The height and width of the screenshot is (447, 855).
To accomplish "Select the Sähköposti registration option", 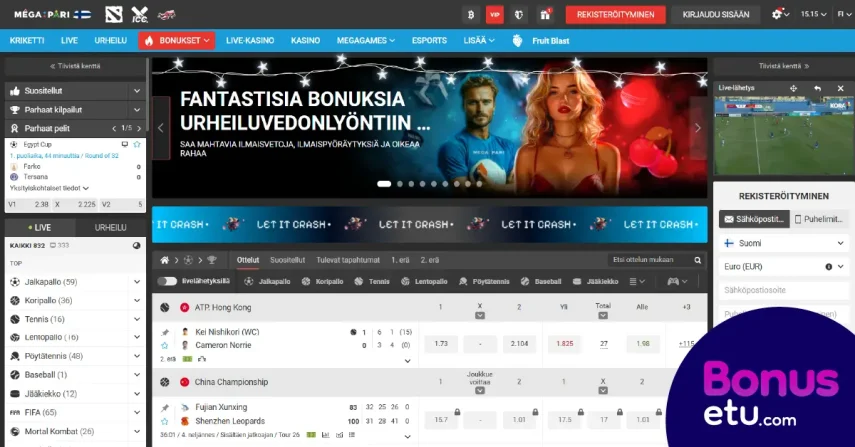I will click(x=754, y=219).
